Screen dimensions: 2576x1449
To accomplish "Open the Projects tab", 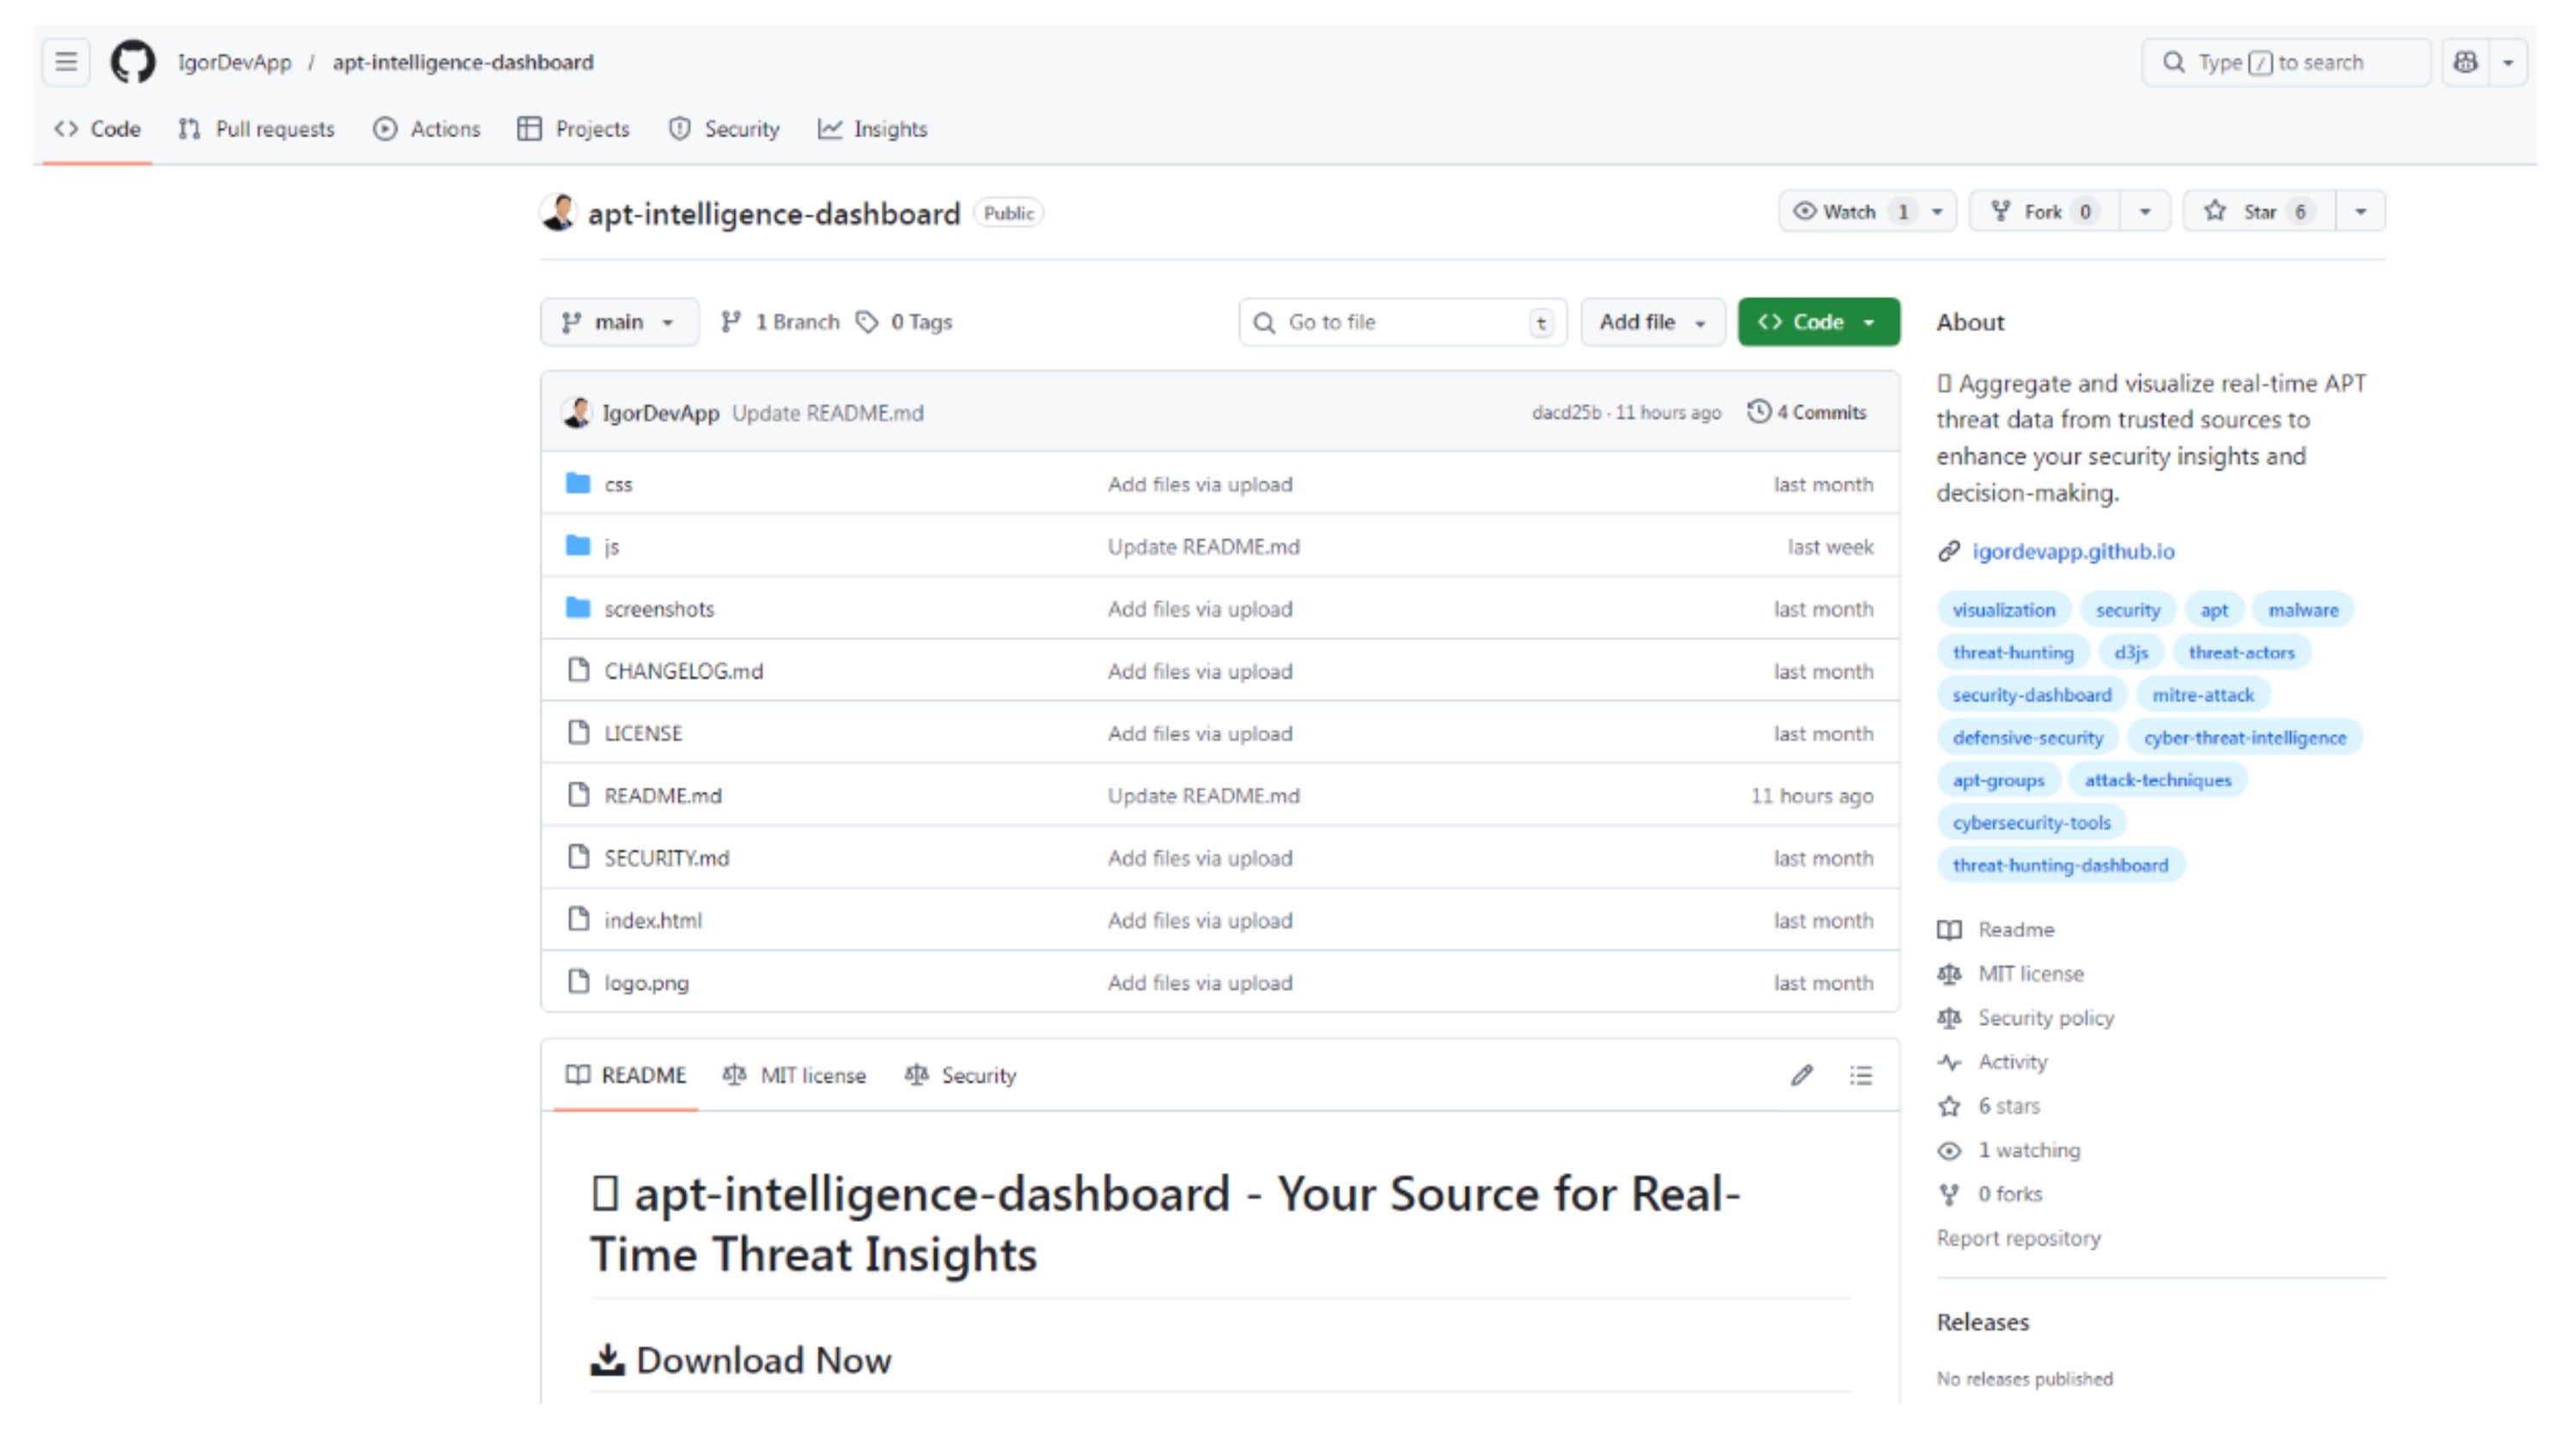I will 574,129.
